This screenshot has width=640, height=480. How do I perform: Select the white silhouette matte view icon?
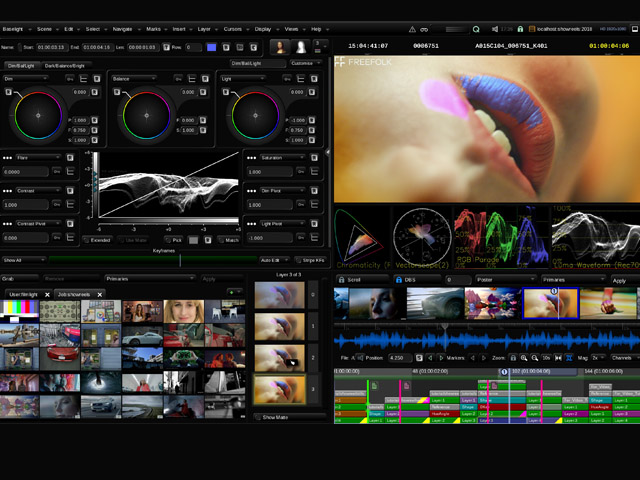[301, 47]
